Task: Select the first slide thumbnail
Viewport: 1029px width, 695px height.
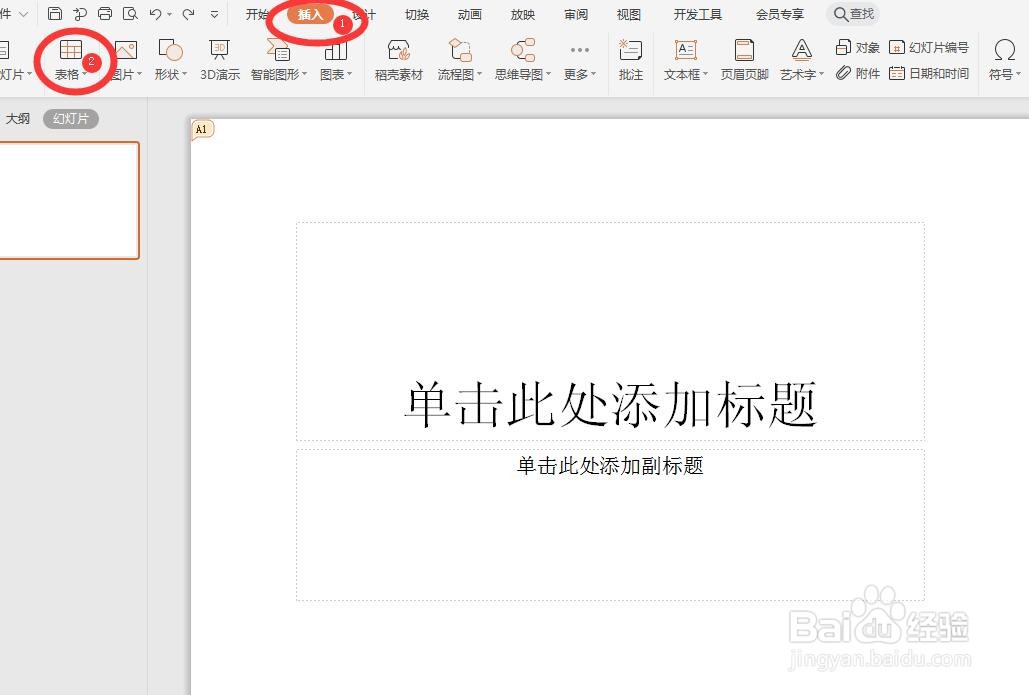Action: click(x=69, y=200)
